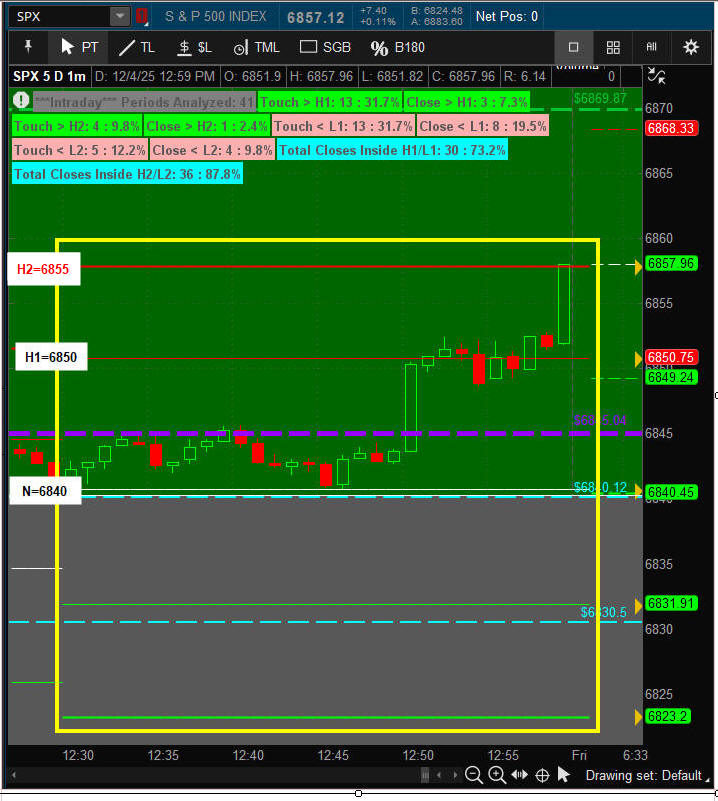Click the H2=6855 price level label
This screenshot has height=801, width=718.
click(x=41, y=268)
